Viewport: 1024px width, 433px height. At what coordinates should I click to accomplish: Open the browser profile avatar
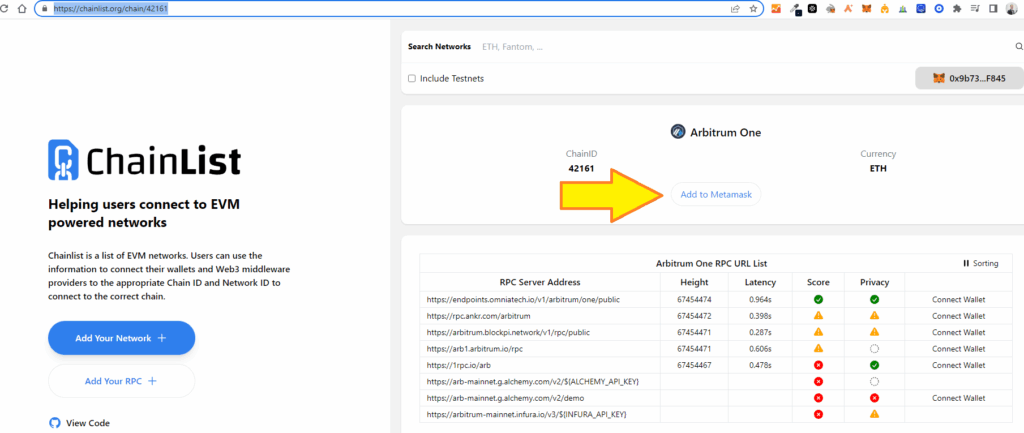(x=1012, y=8)
